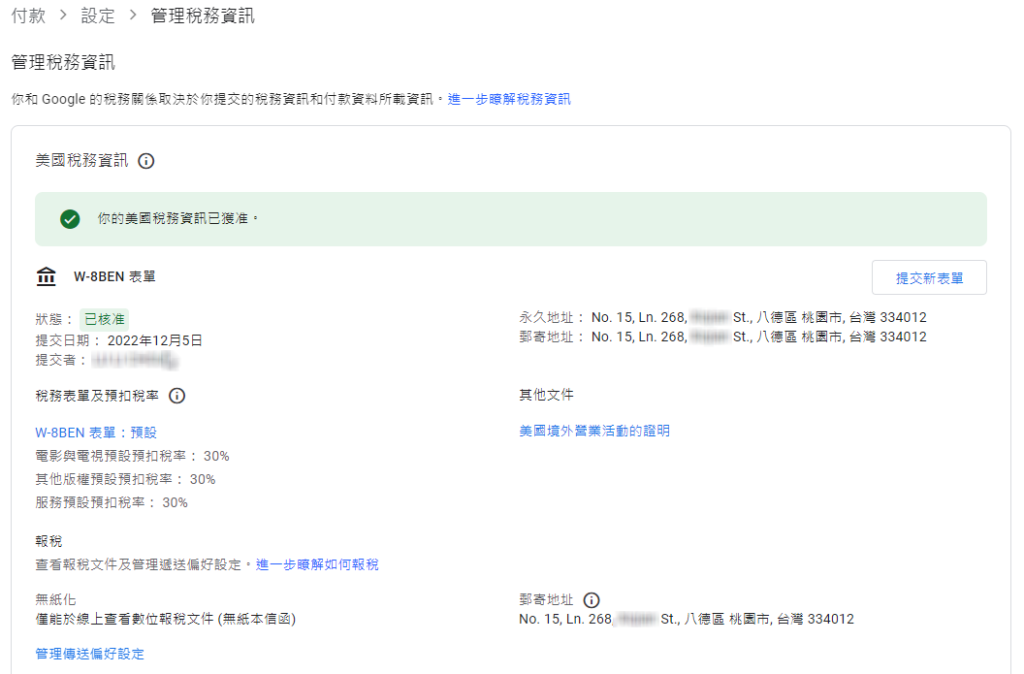1024x674 pixels.
Task: Open 管理傳送偏好設定 link
Action: (x=90, y=654)
